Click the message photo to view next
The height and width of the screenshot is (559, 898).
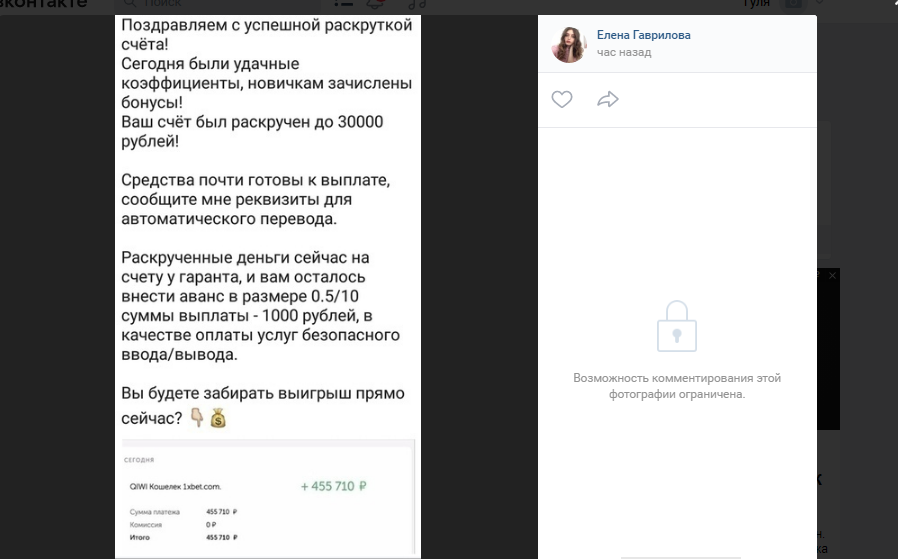pos(267,286)
